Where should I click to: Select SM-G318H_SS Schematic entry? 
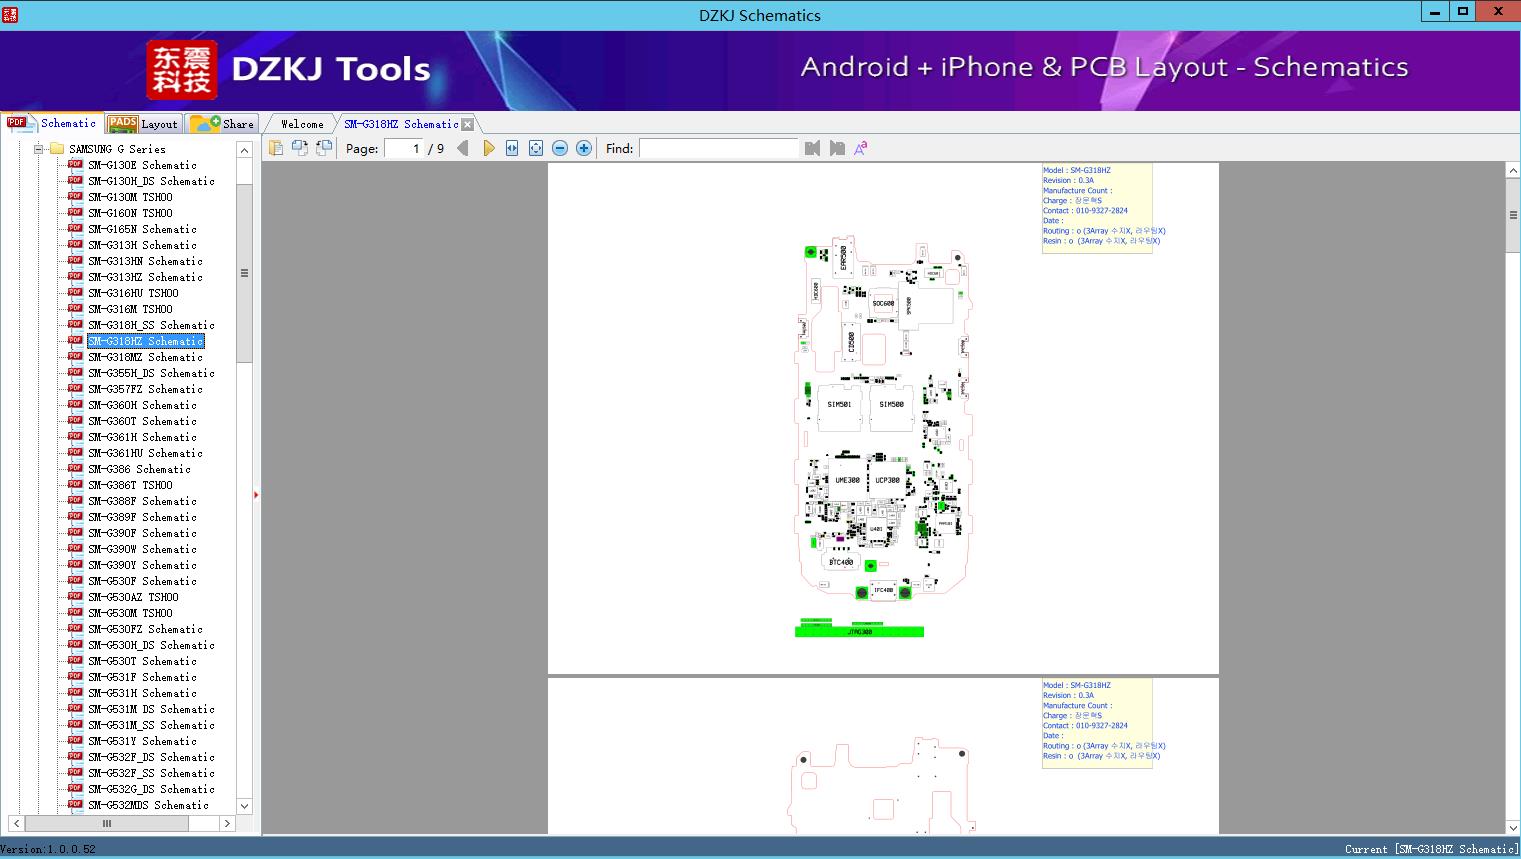pos(151,325)
